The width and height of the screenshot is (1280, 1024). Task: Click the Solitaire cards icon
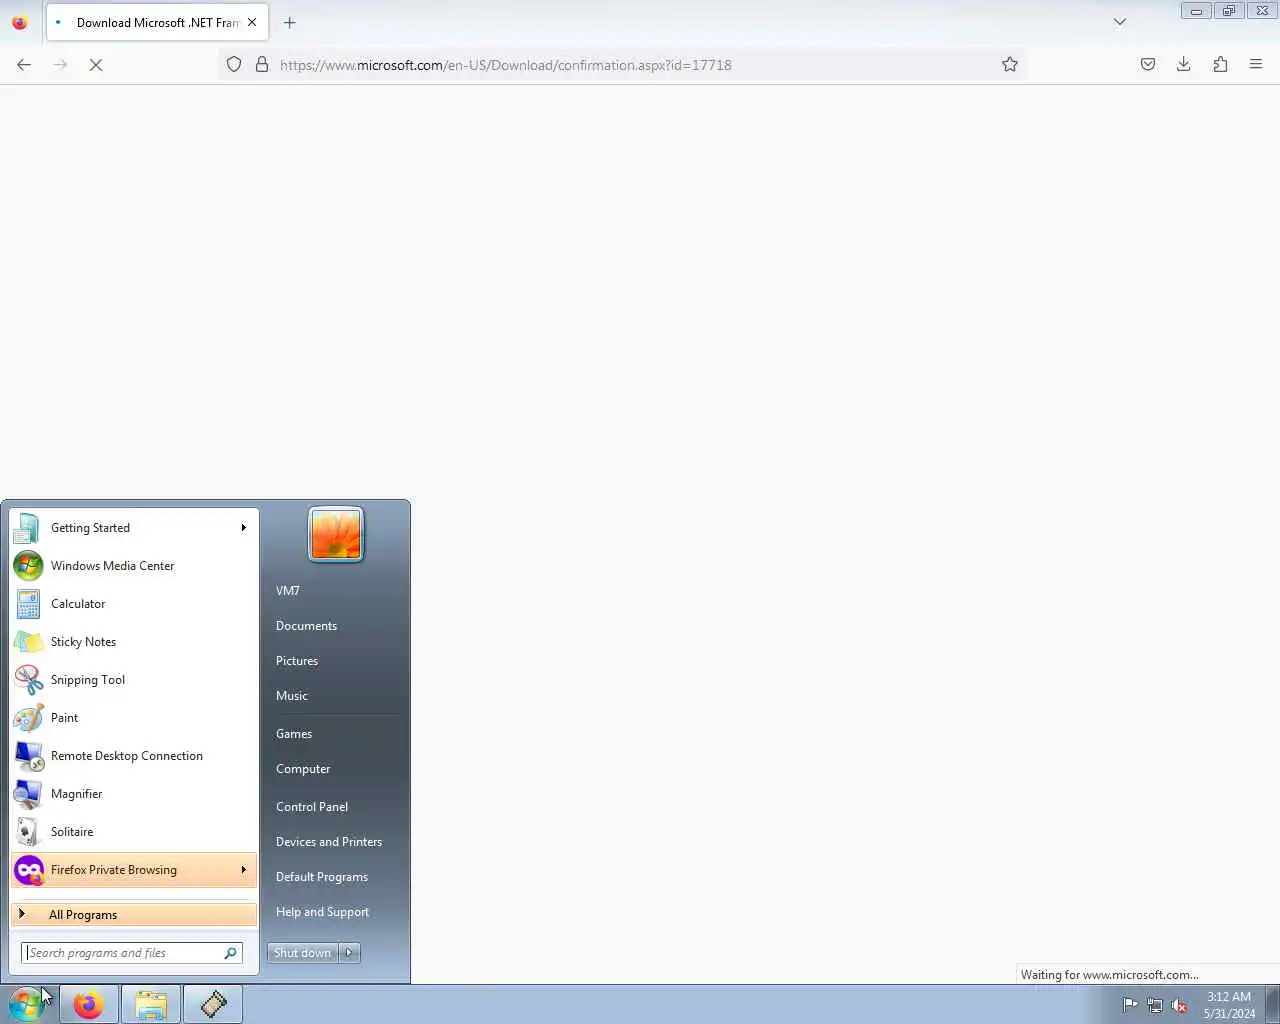(x=29, y=832)
